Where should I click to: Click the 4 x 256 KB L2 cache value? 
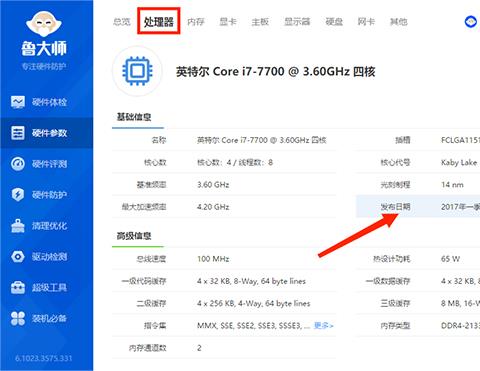pyautogui.click(x=253, y=304)
